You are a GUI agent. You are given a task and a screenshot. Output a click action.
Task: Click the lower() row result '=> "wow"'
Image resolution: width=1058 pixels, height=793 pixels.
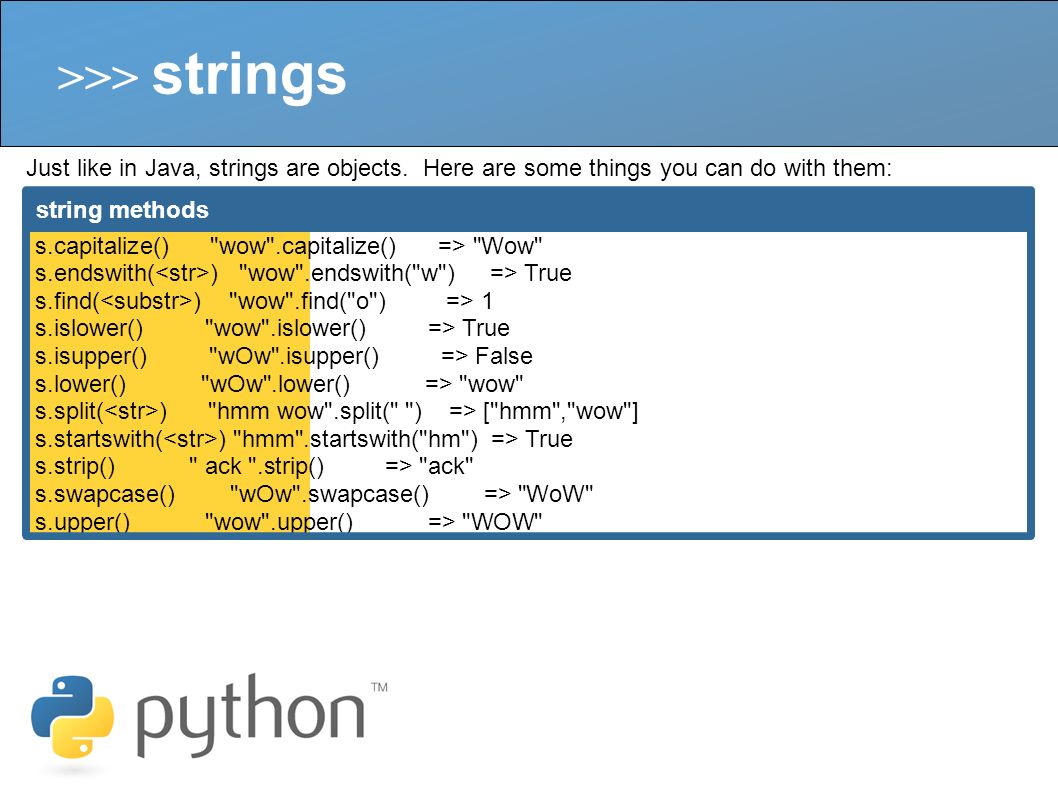click(x=474, y=384)
